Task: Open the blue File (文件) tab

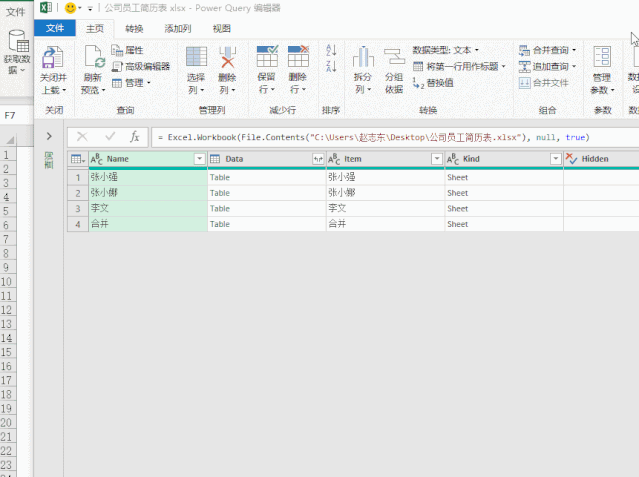Action: [x=55, y=28]
